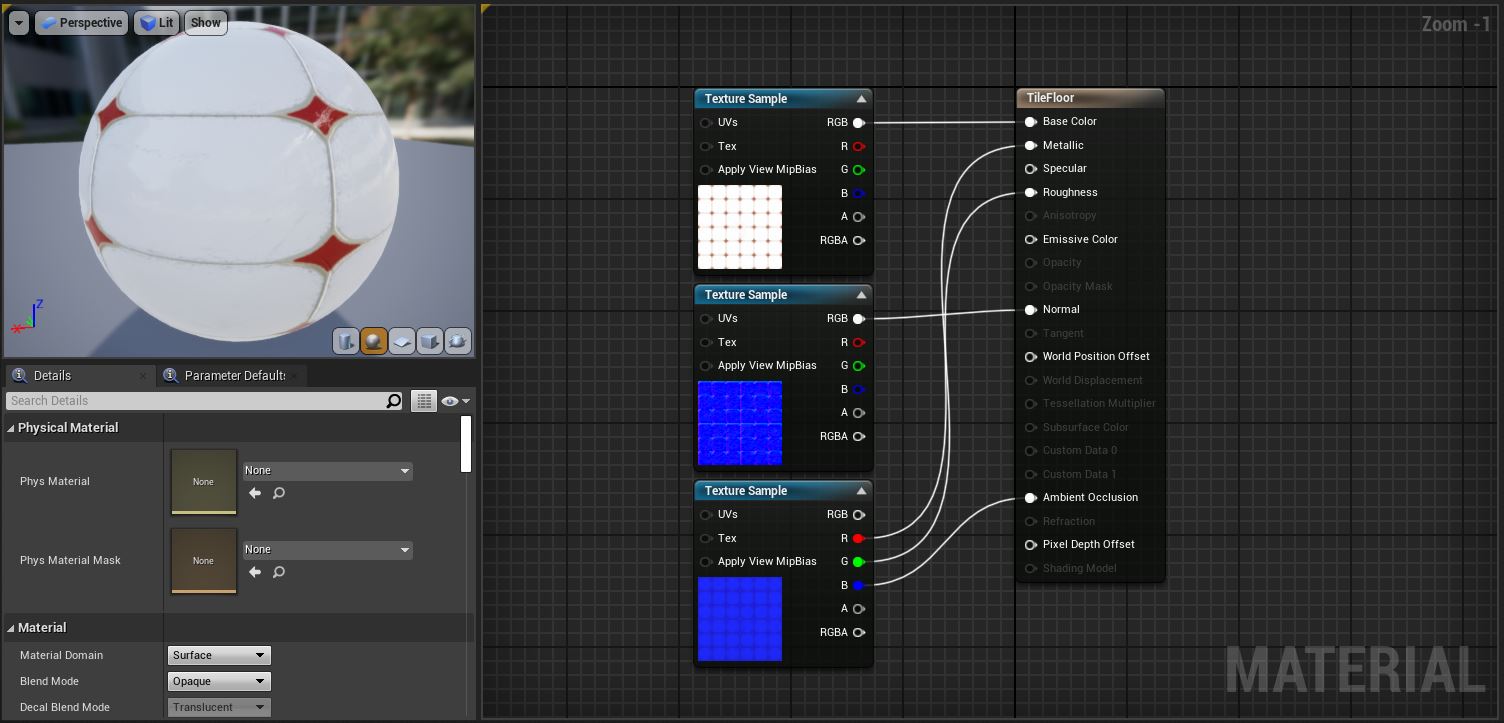Switch to the Parameter Defaults tab
Screen dimensions: 1504x723
pyautogui.click(x=234, y=376)
